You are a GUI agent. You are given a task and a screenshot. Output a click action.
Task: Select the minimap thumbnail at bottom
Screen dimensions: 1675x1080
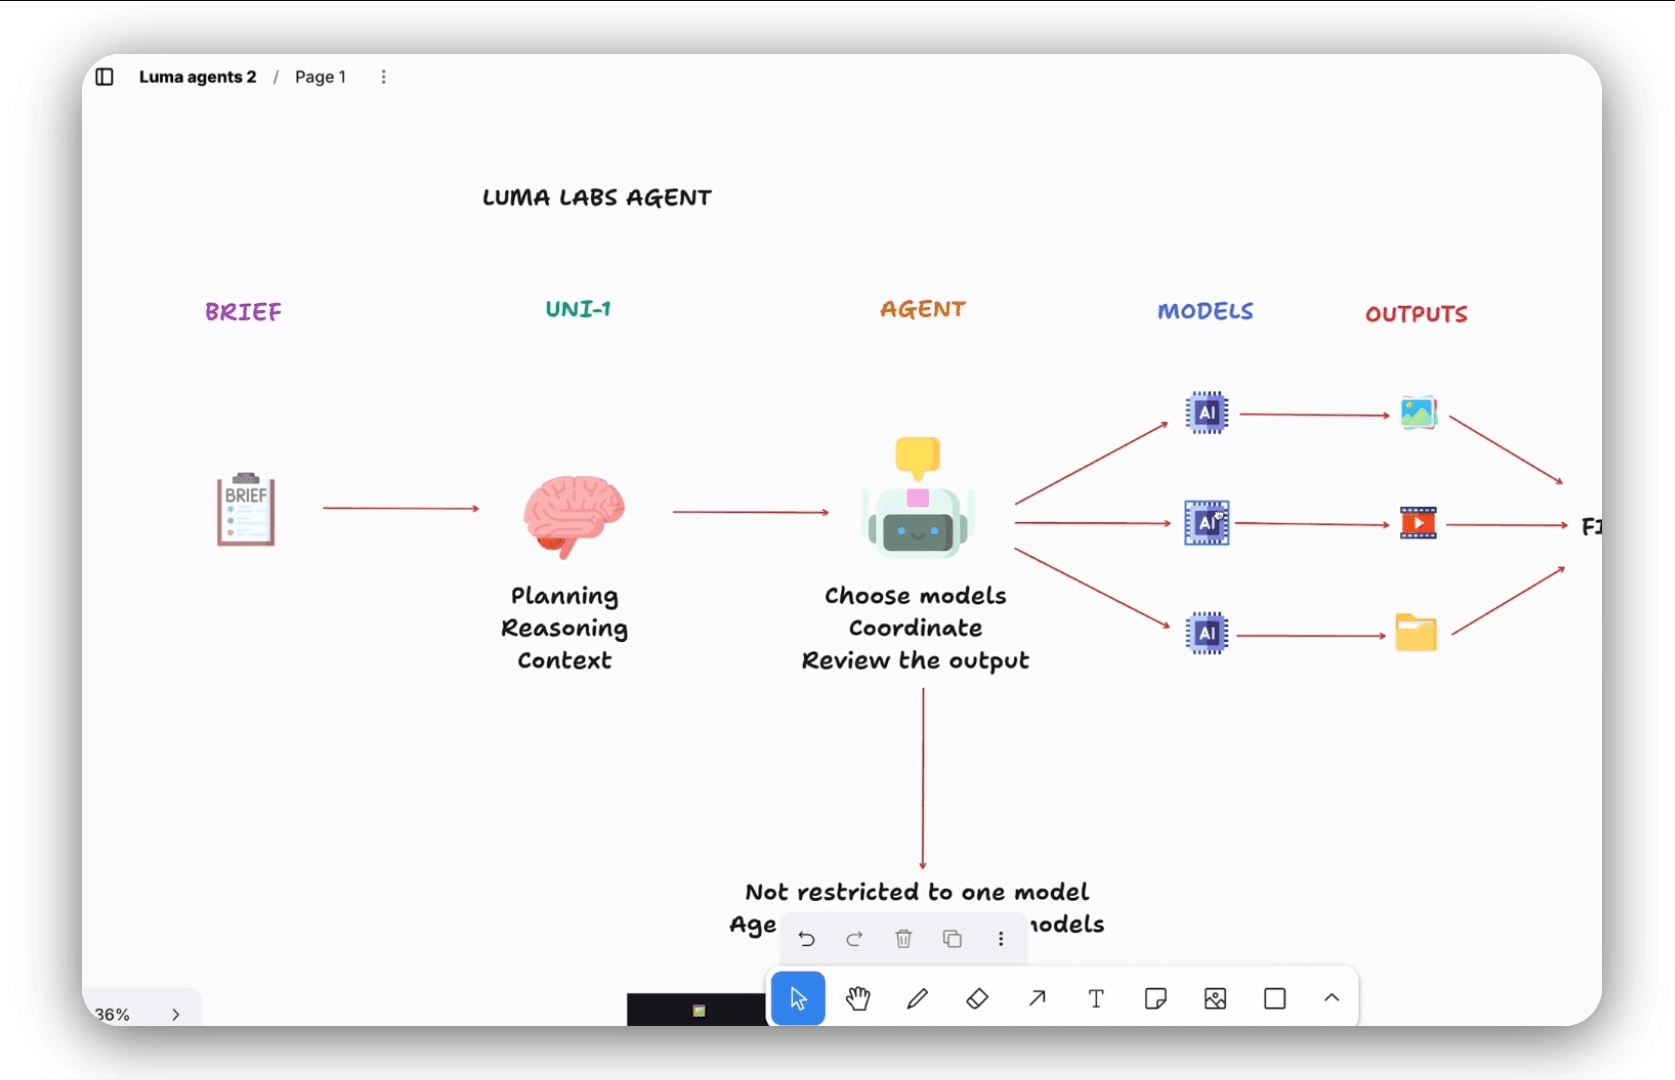pyautogui.click(x=697, y=1010)
